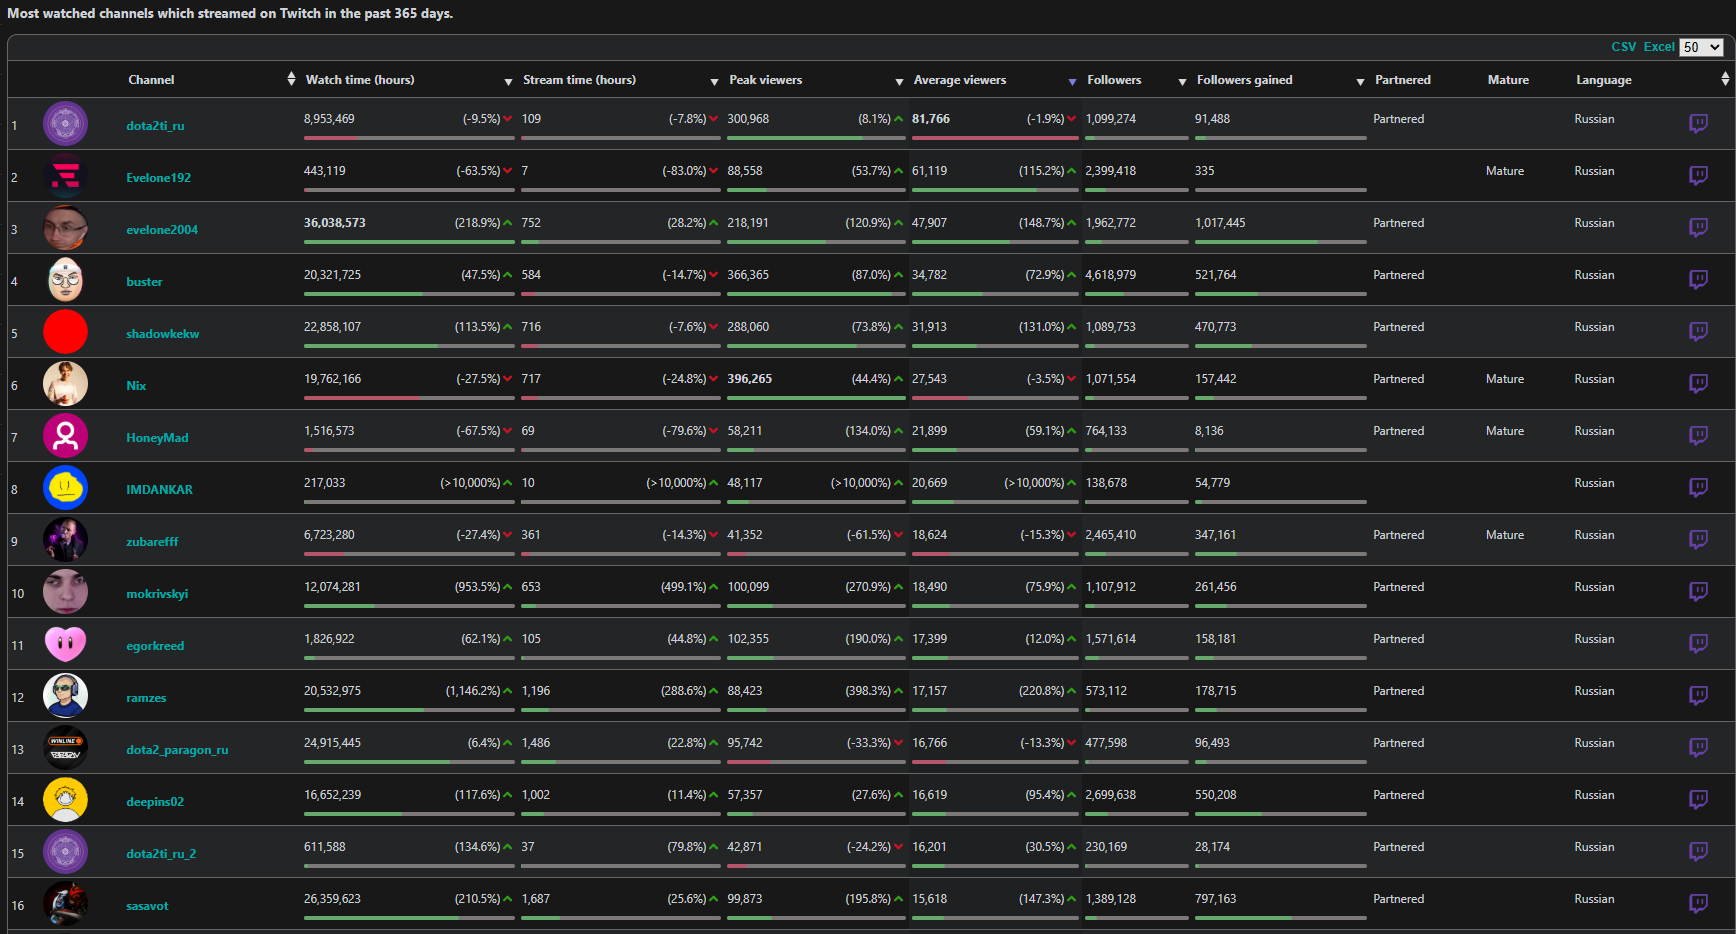Click Twitch icon for IMDANKAR
This screenshot has height=934, width=1736.
[1698, 487]
